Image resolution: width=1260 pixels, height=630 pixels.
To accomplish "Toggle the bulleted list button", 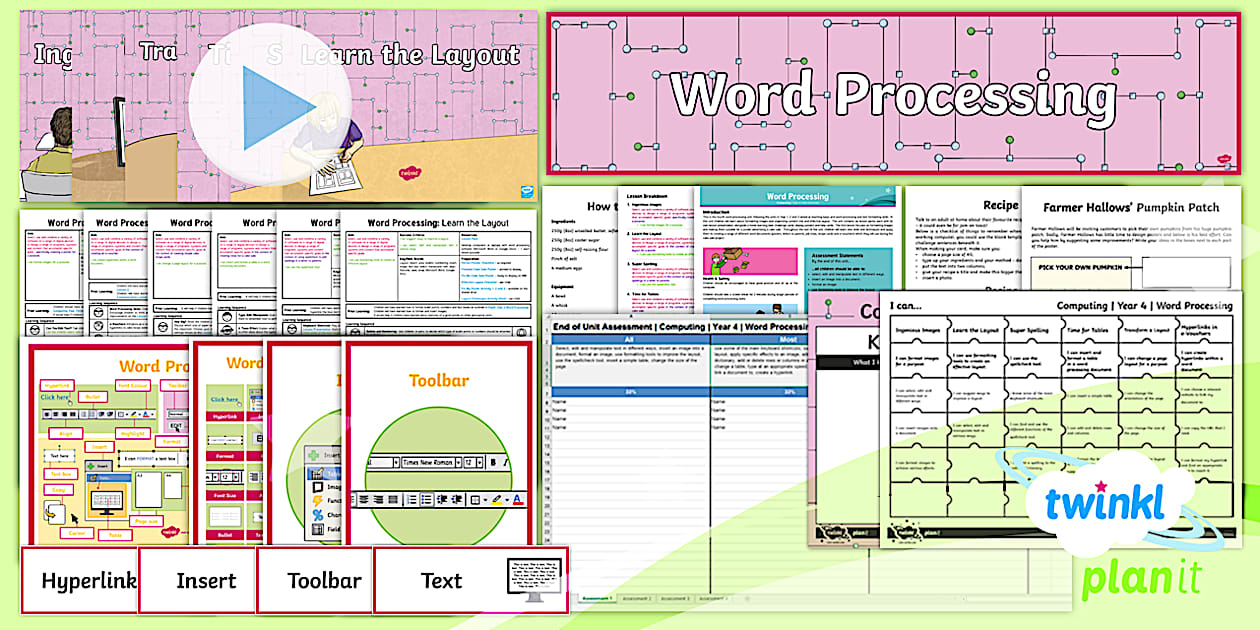I will (426, 499).
